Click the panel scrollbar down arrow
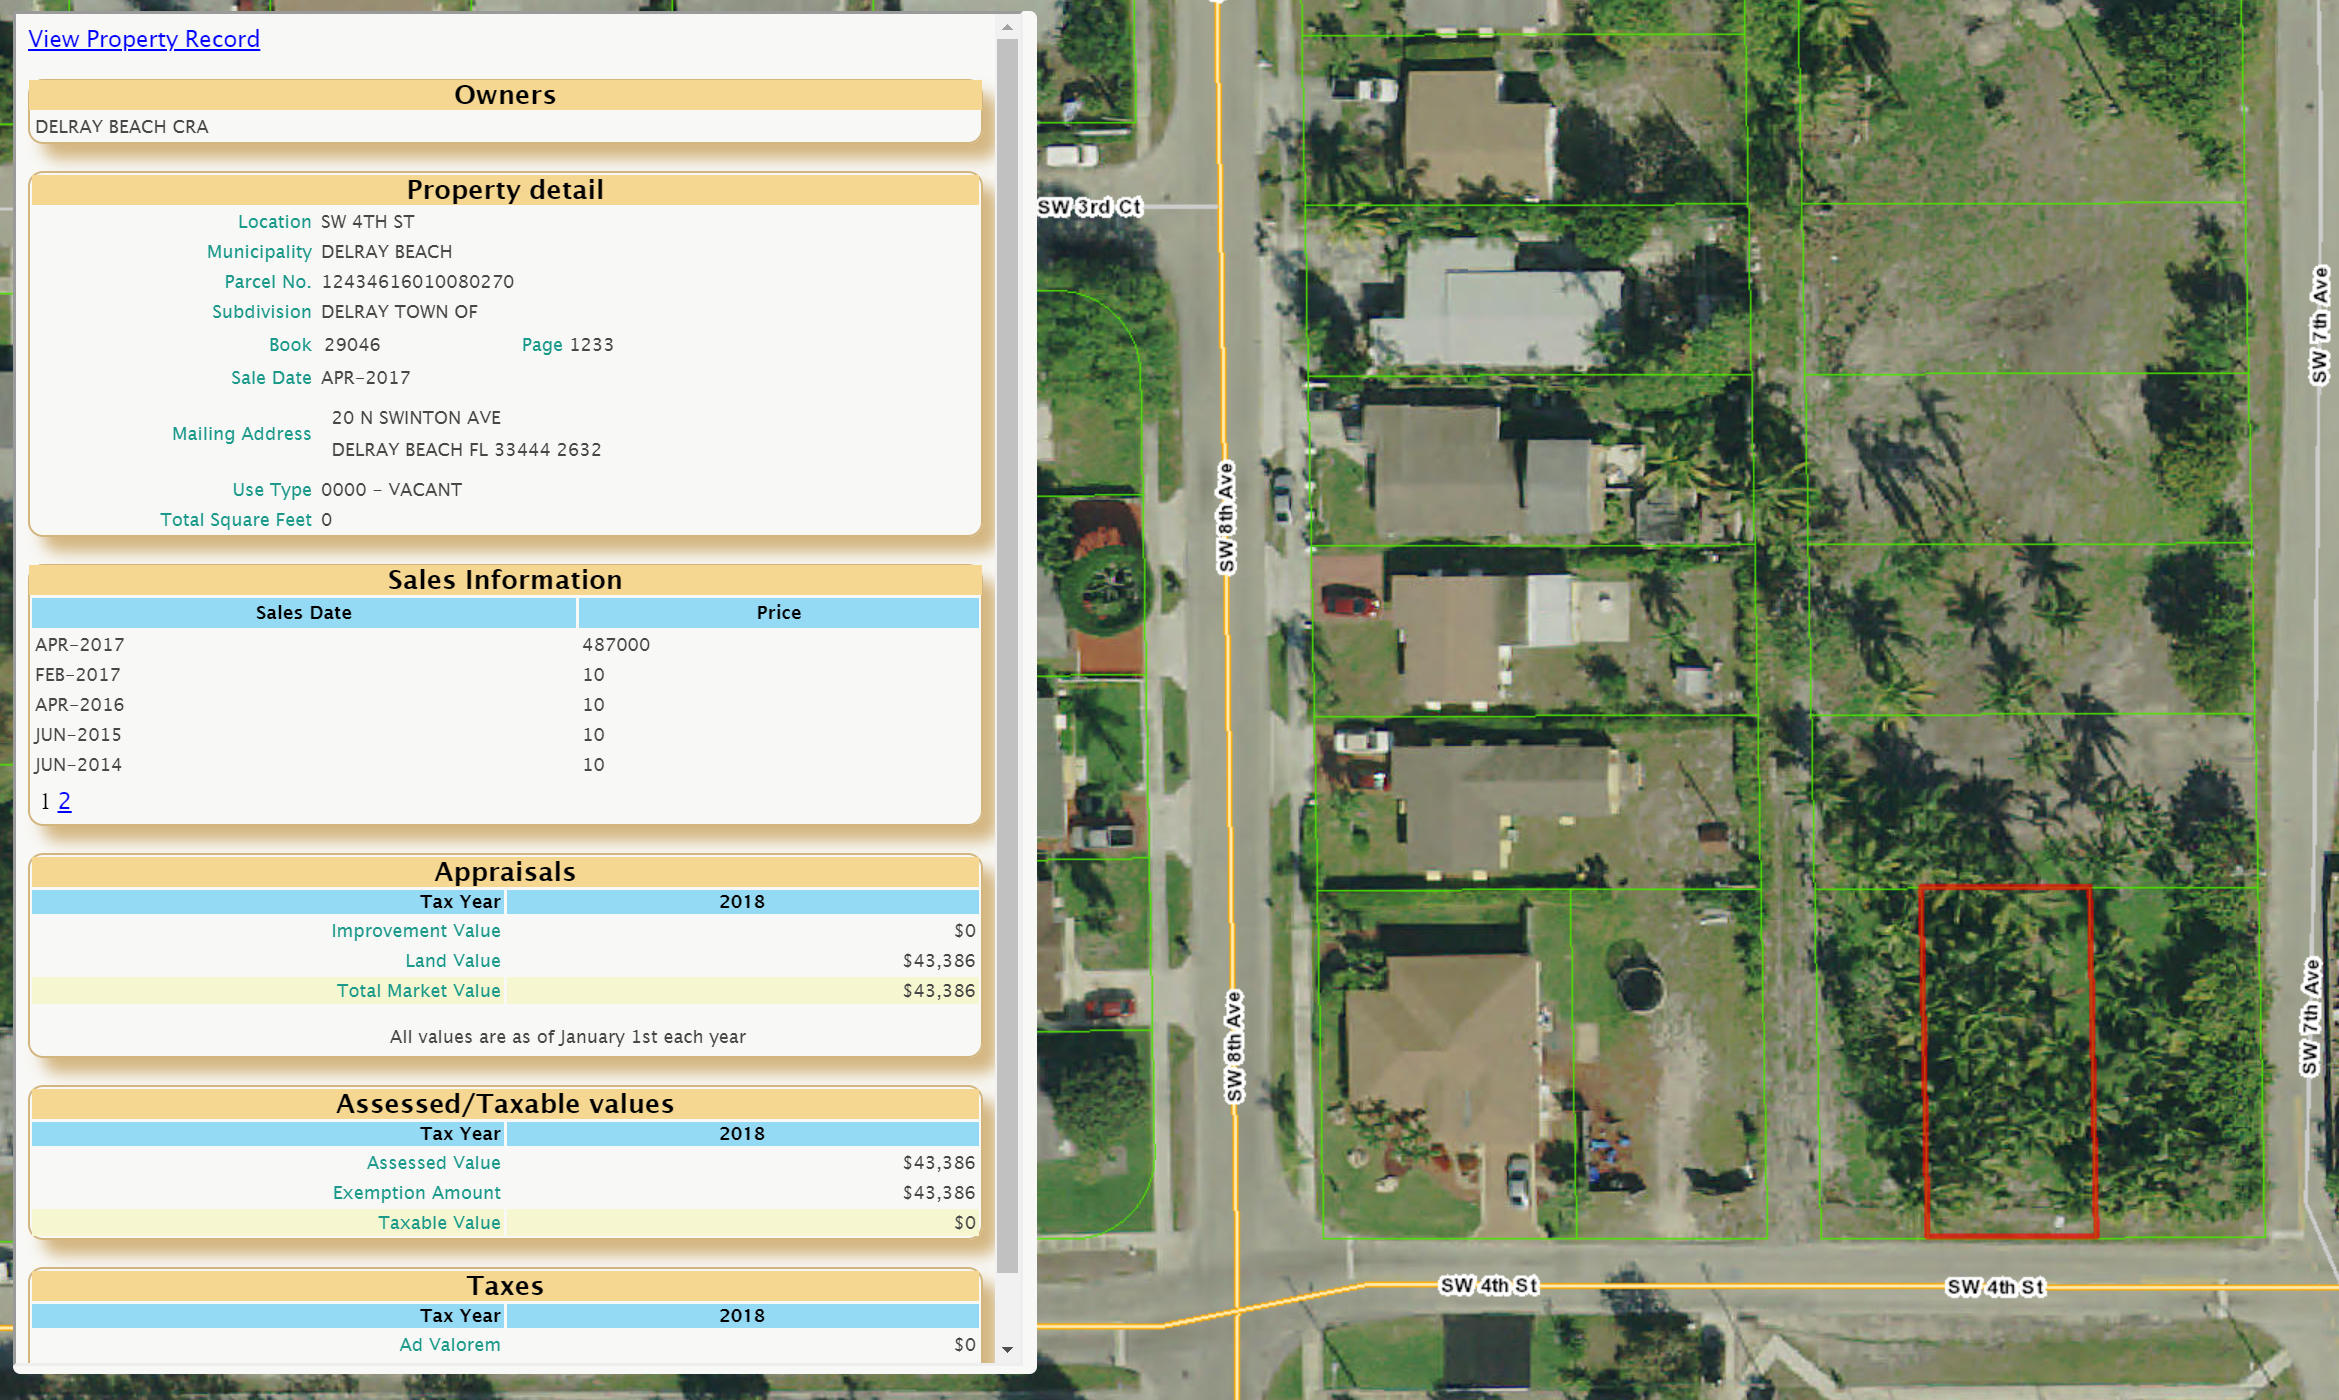This screenshot has width=2339, height=1400. click(1007, 1349)
